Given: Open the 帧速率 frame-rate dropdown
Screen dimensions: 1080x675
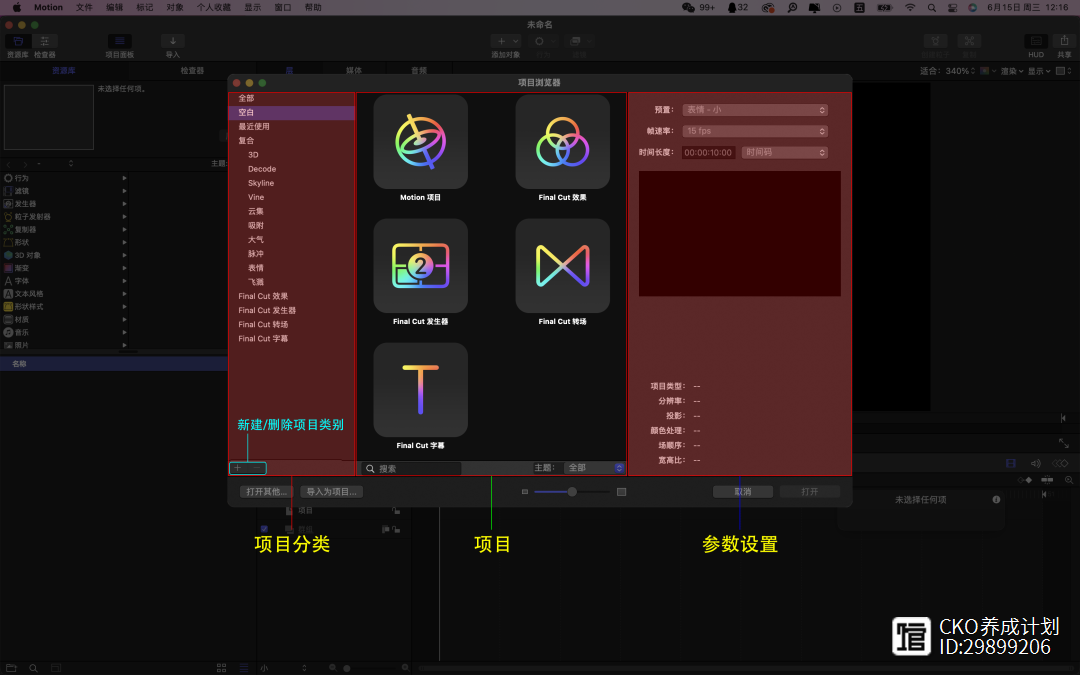Looking at the screenshot, I should click(x=755, y=131).
